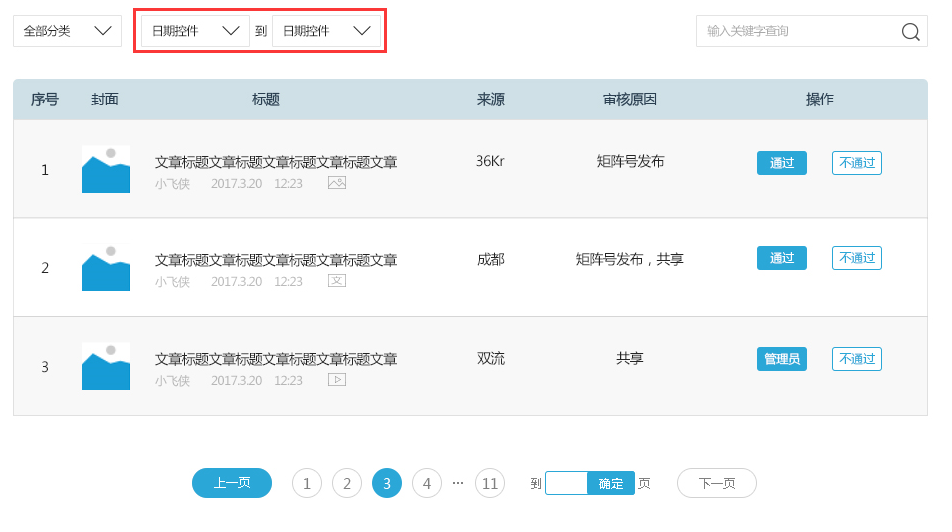Open cover thumbnail of article row 1
The width and height of the screenshot is (952, 532).
coord(106,169)
